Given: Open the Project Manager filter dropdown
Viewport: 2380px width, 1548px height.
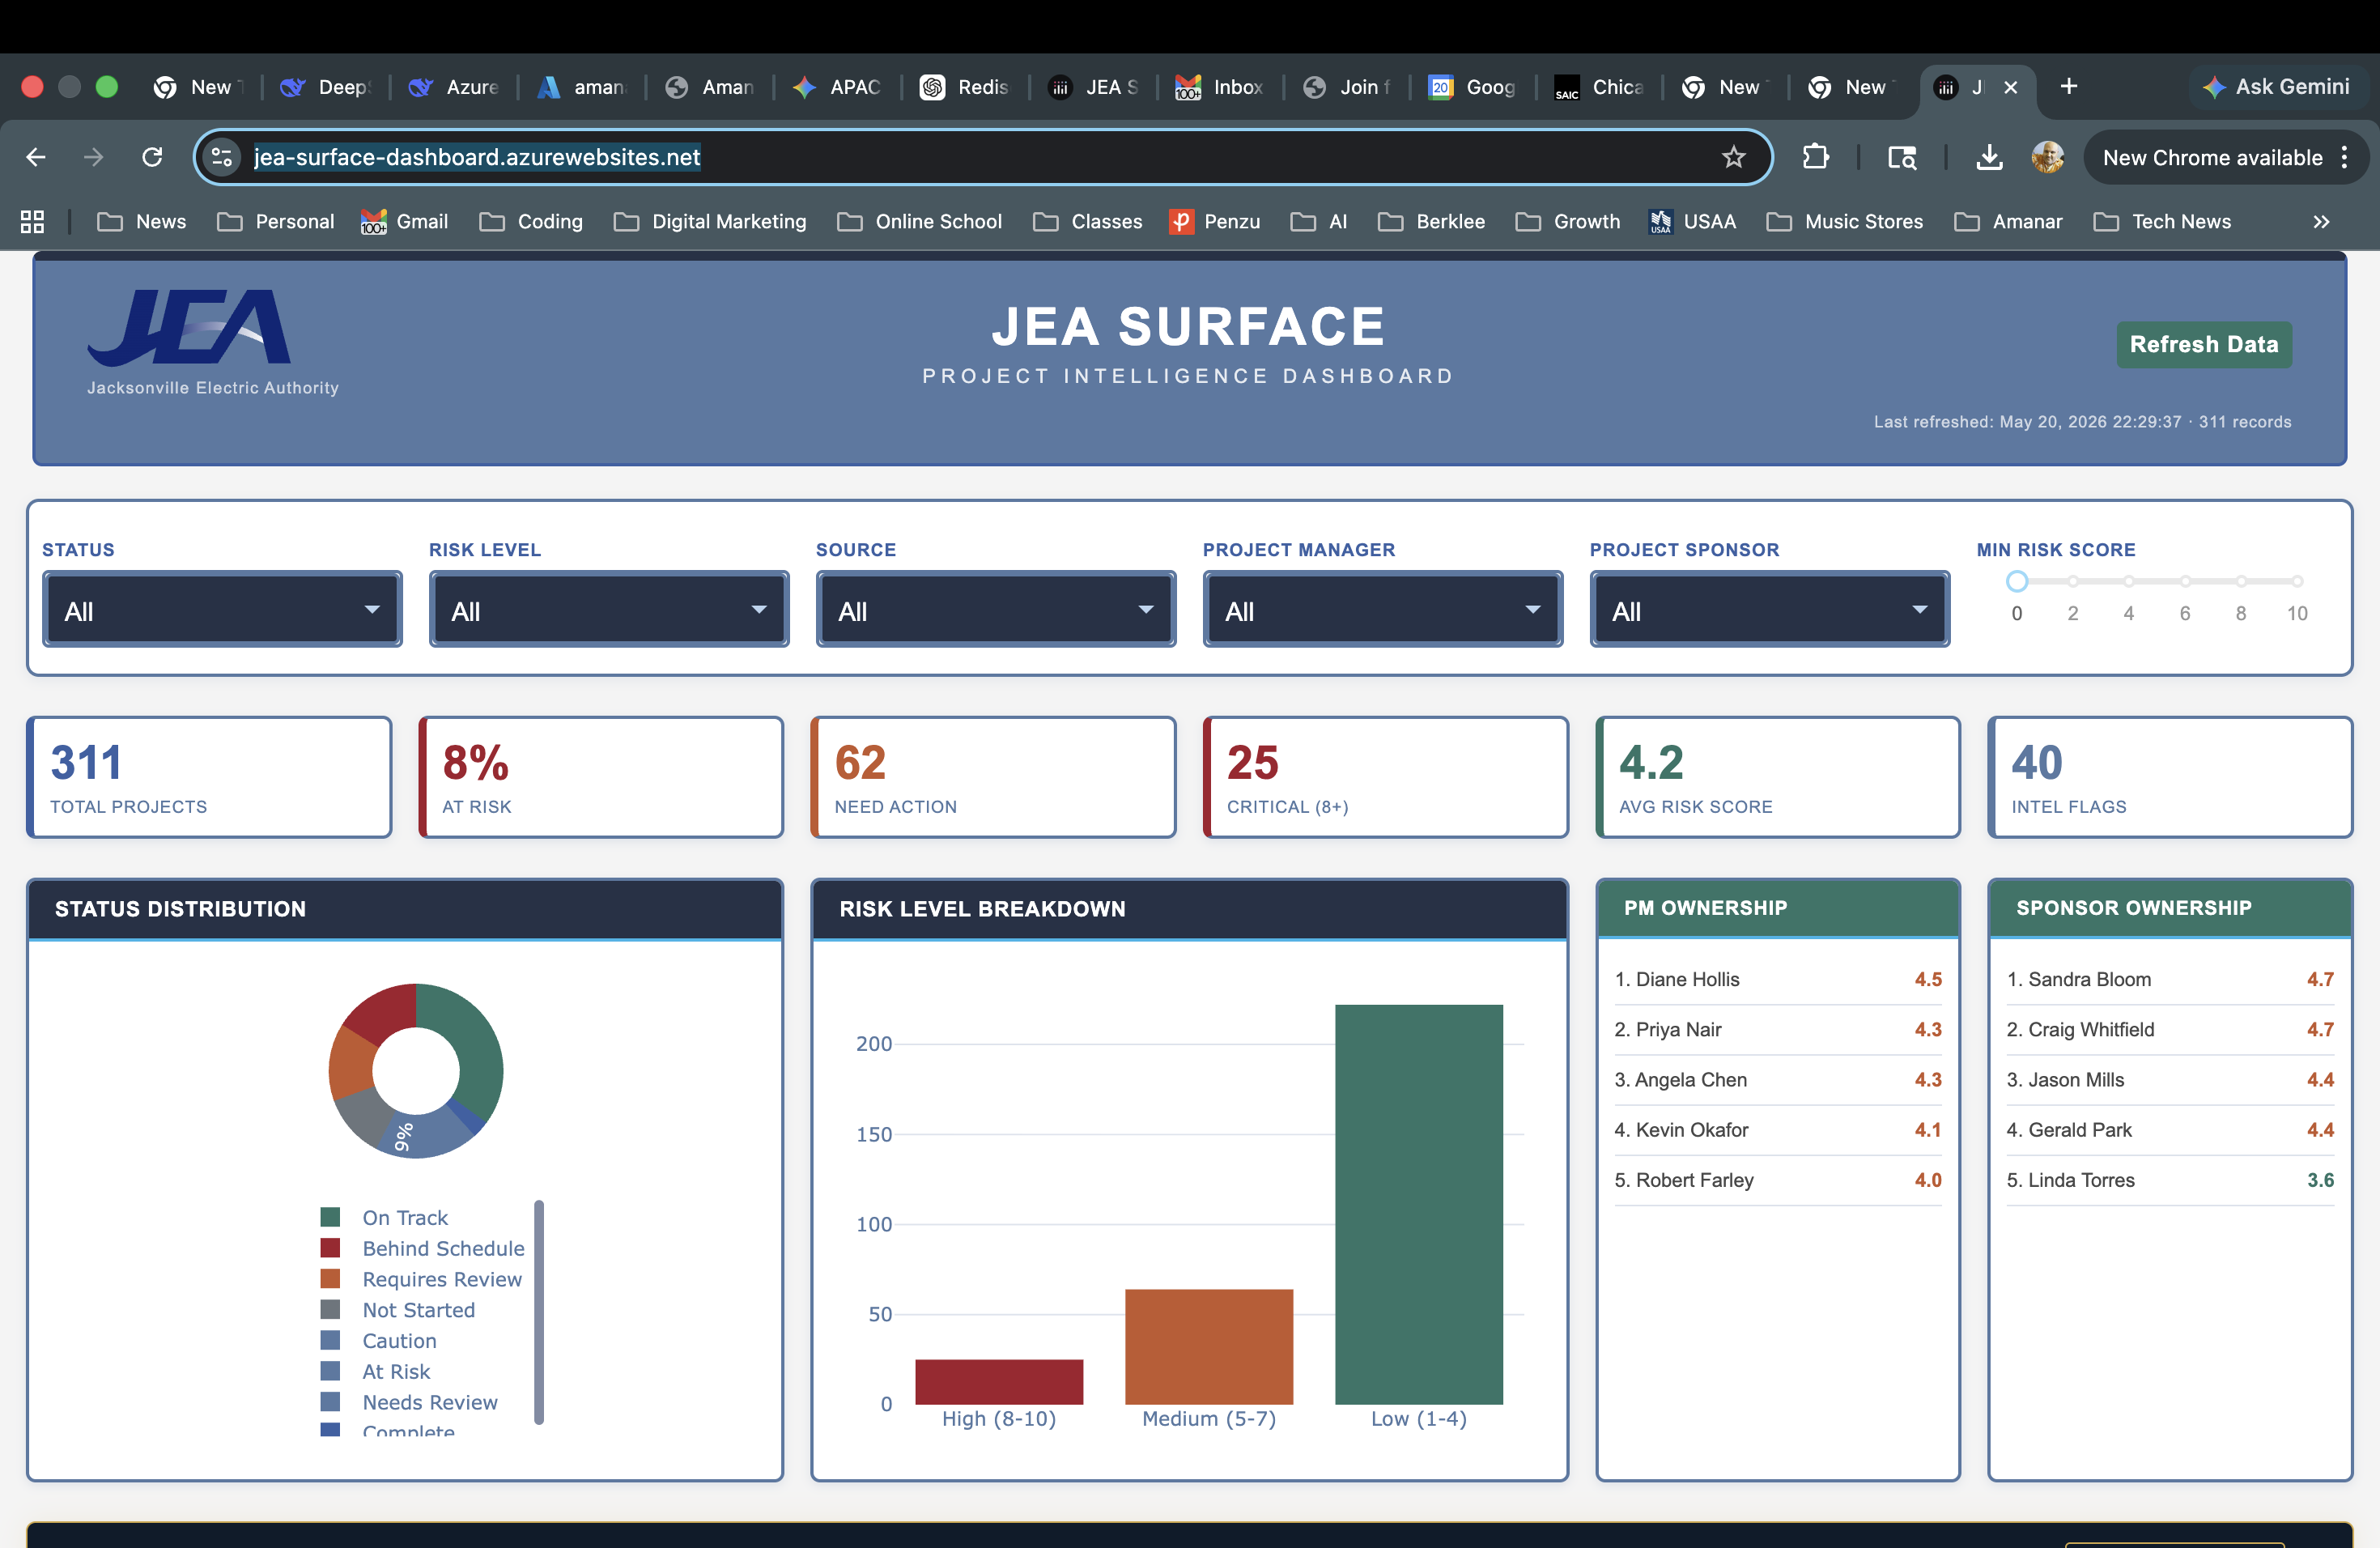Looking at the screenshot, I should click(x=1383, y=609).
